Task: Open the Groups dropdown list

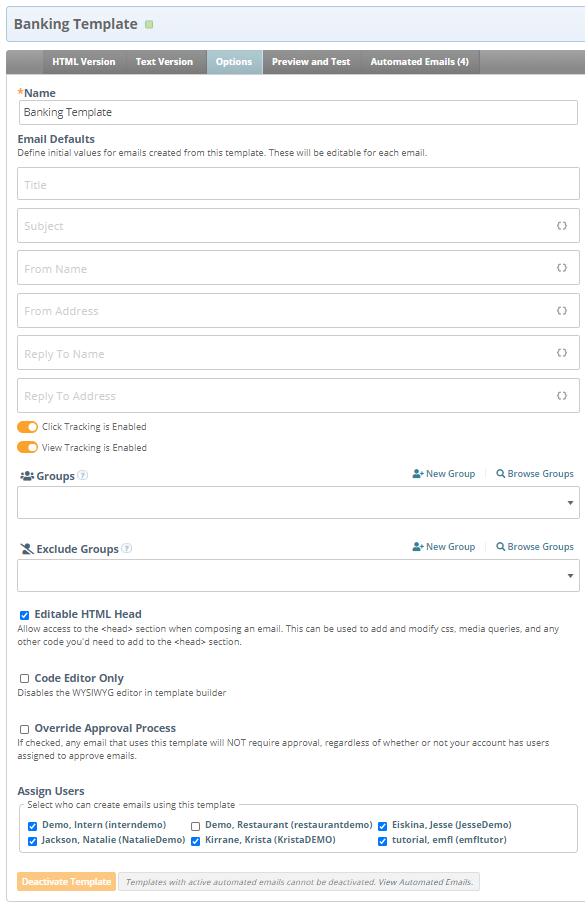Action: coord(298,503)
